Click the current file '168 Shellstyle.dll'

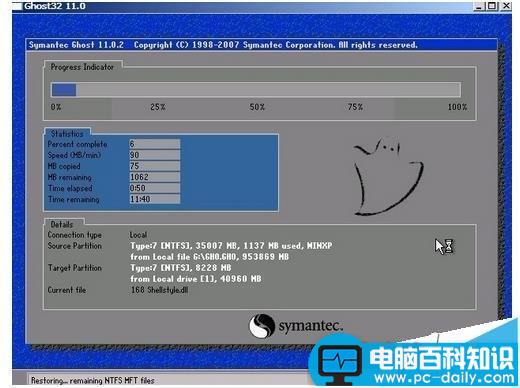pyautogui.click(x=159, y=290)
